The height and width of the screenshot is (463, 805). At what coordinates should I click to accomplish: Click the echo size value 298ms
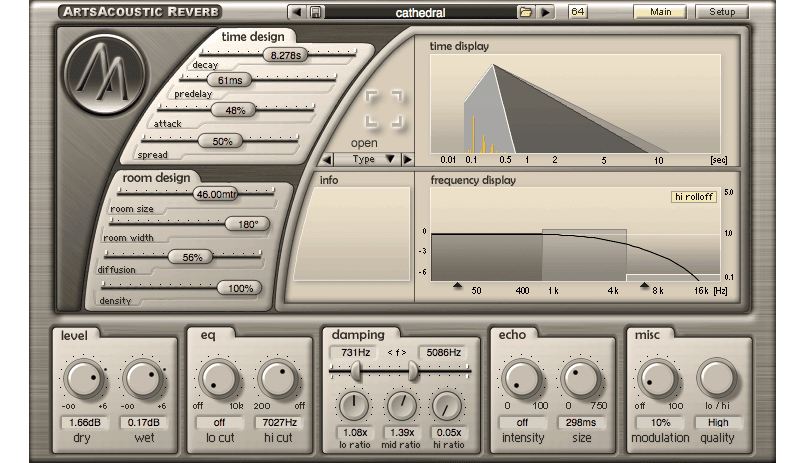[x=581, y=422]
